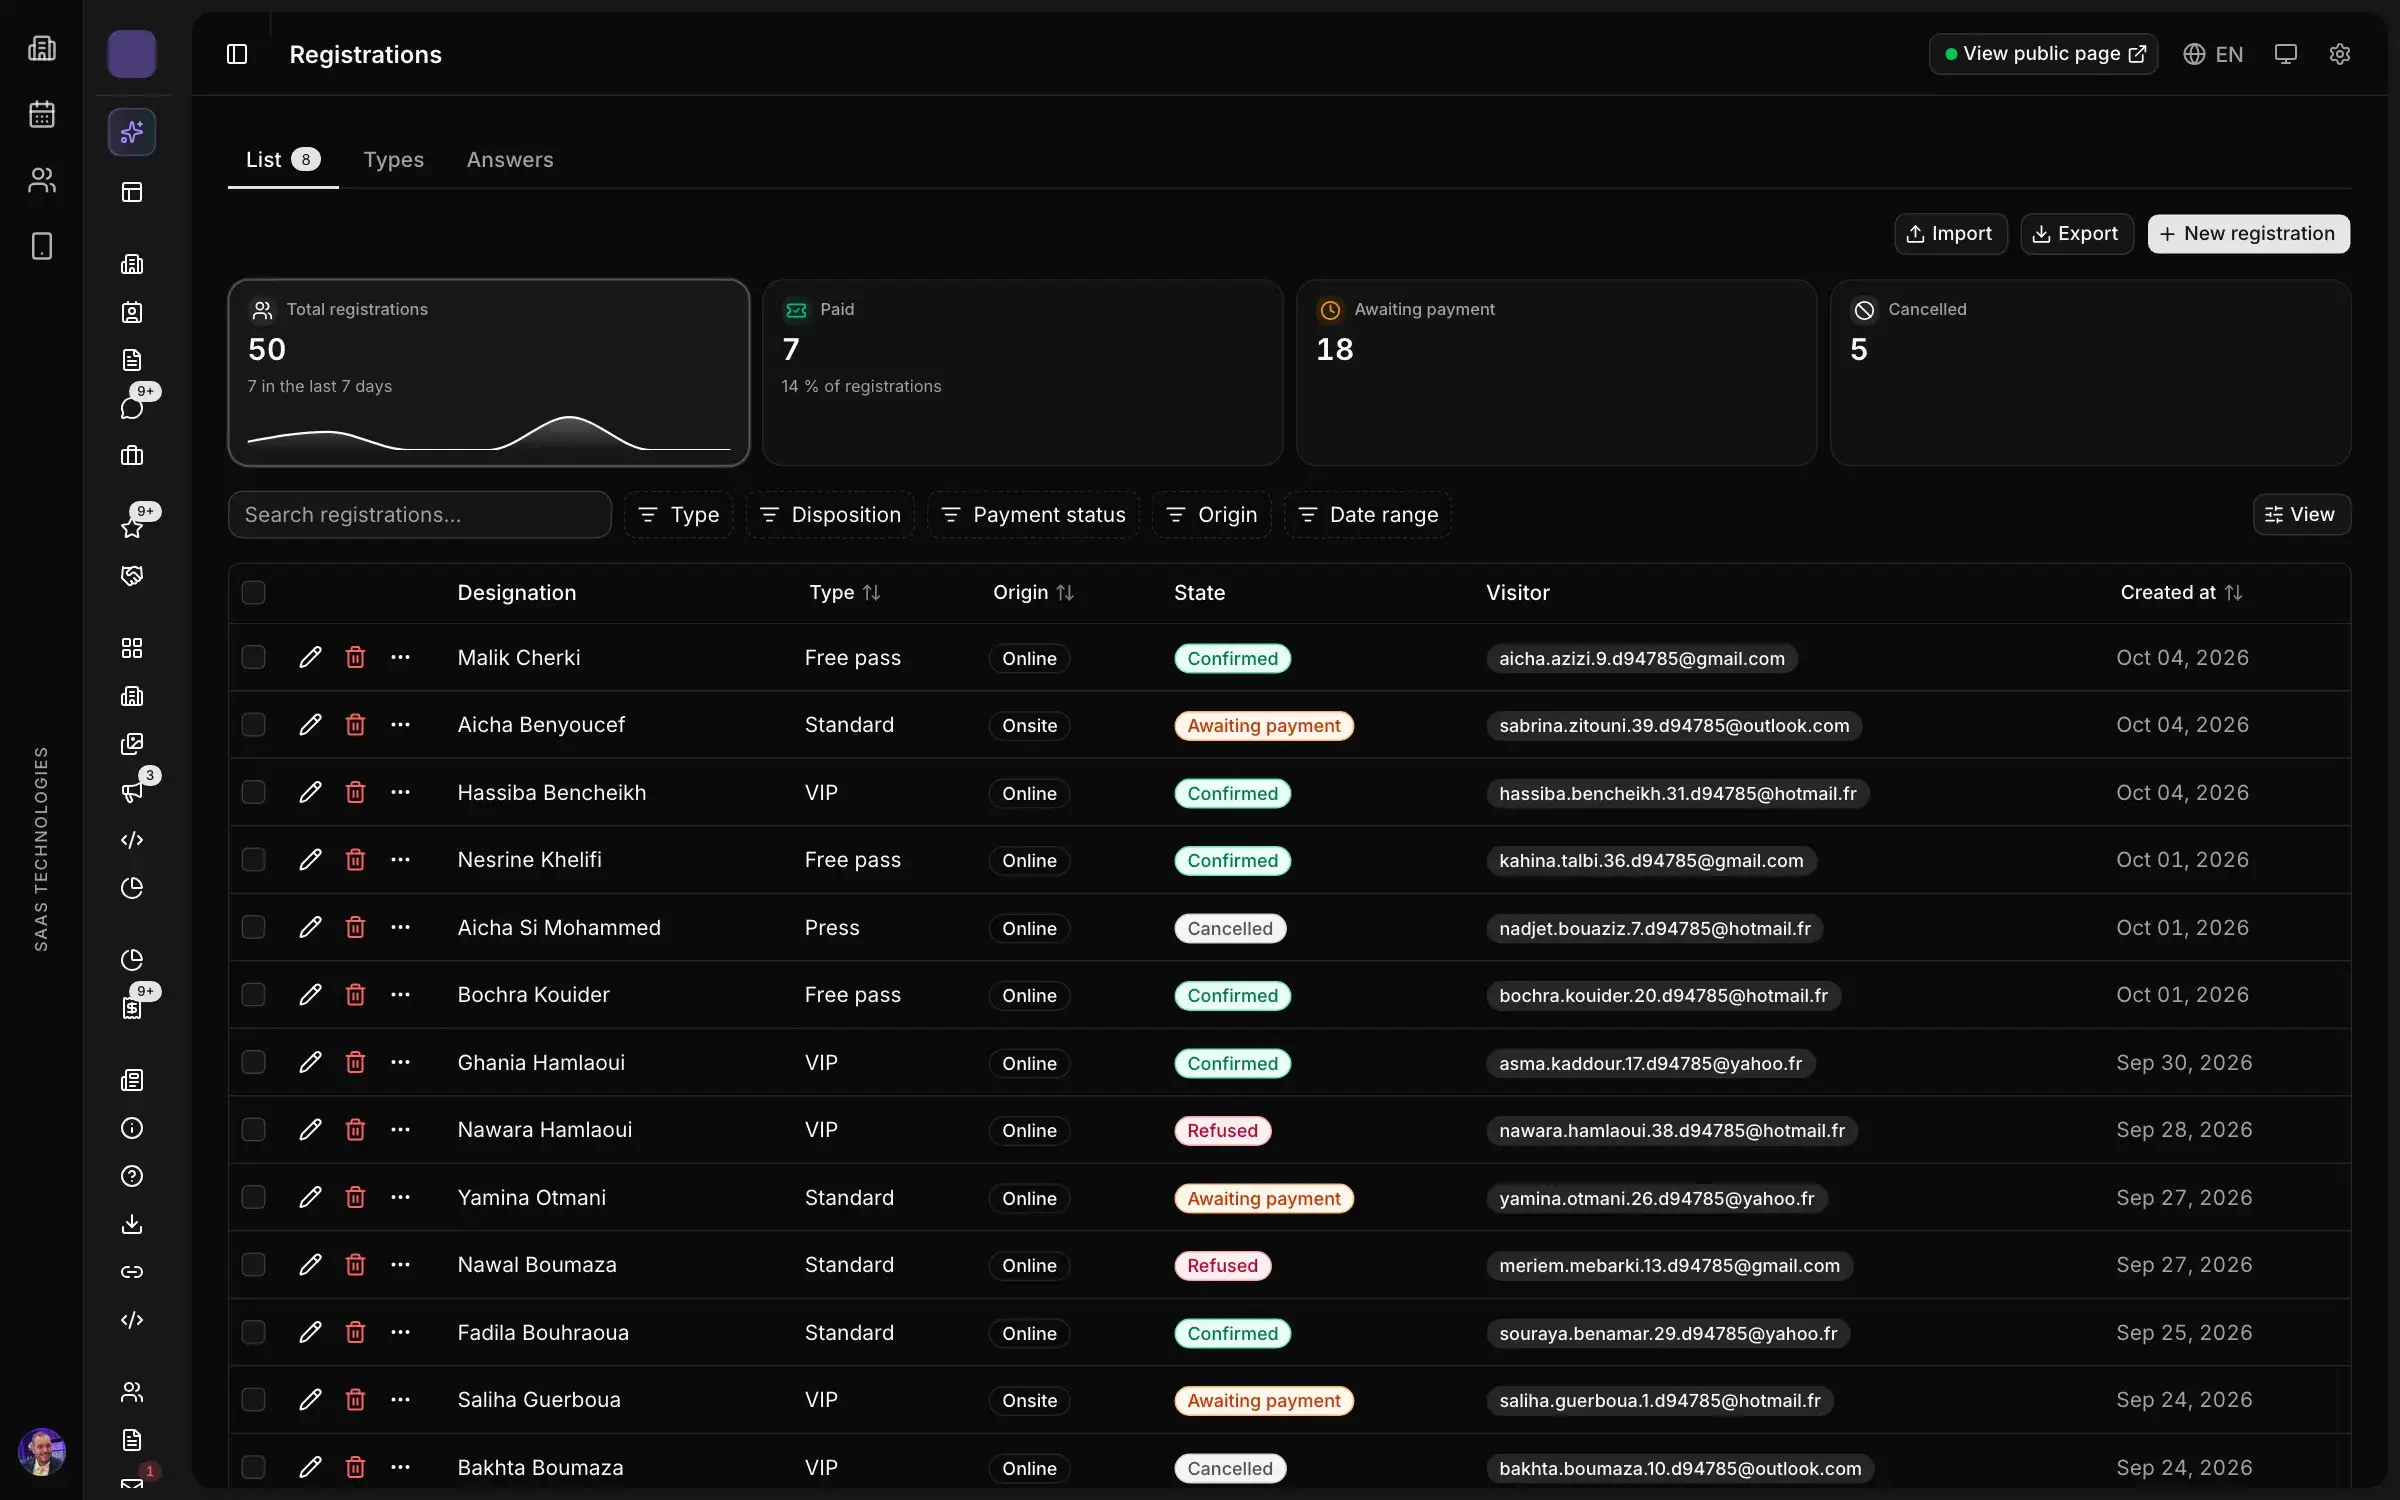The height and width of the screenshot is (1500, 2400).
Task: Switch to the Answers tab
Action: tap(510, 160)
